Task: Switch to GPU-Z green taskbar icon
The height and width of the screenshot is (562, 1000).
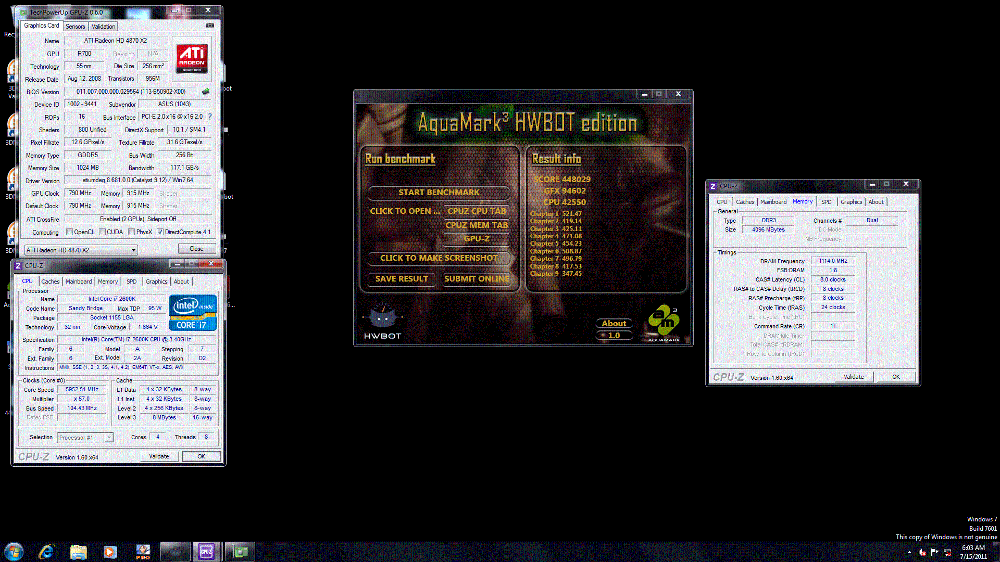Action: [x=240, y=552]
